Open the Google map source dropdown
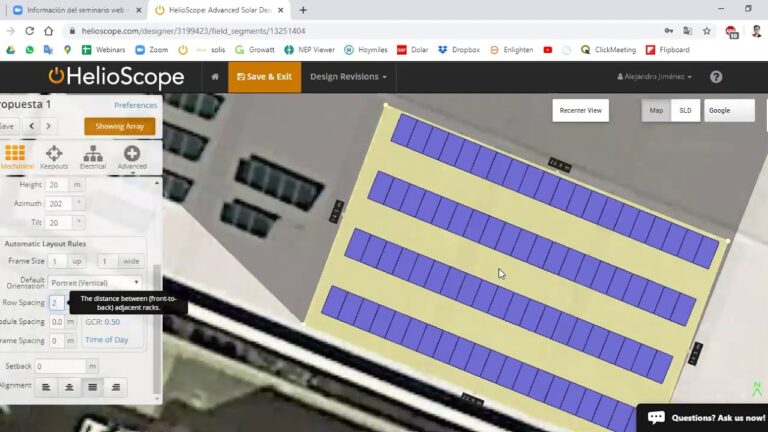768x432 pixels. (729, 111)
